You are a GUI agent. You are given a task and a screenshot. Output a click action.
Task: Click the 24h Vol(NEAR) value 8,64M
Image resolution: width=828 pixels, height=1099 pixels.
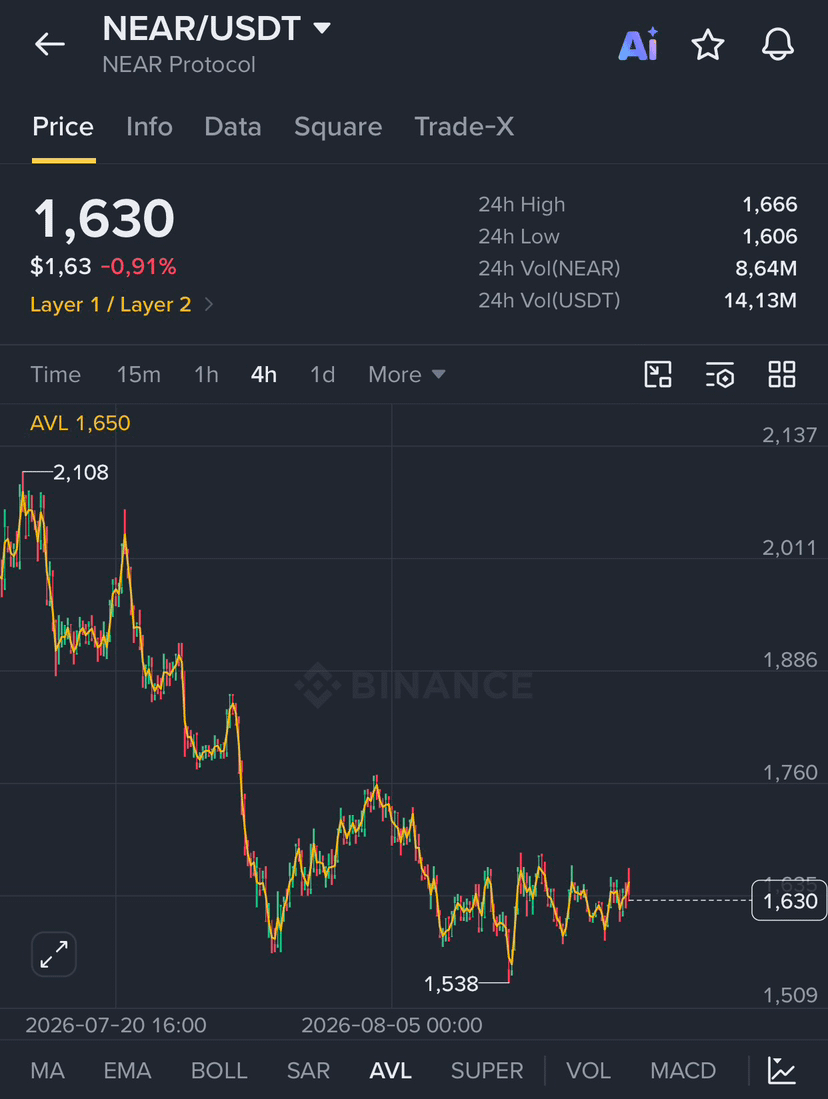click(x=766, y=268)
